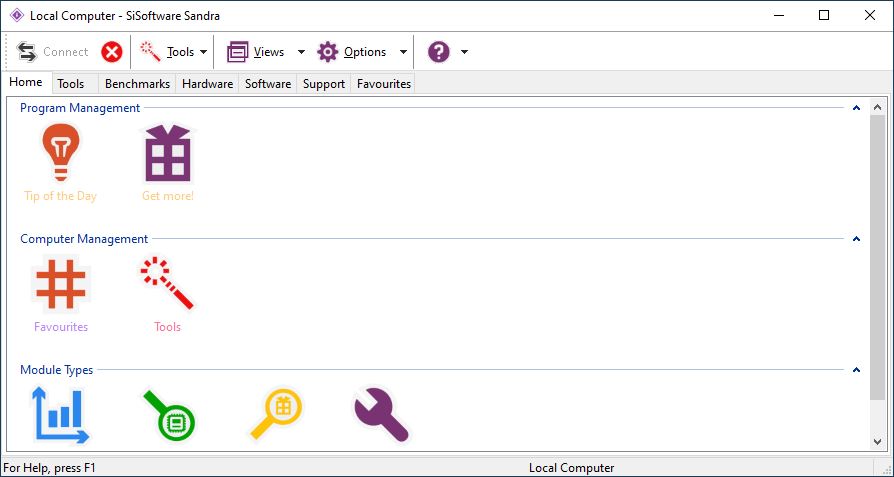The width and height of the screenshot is (894, 477).
Task: Open the Get more! gift box icon
Action: pyautogui.click(x=168, y=153)
